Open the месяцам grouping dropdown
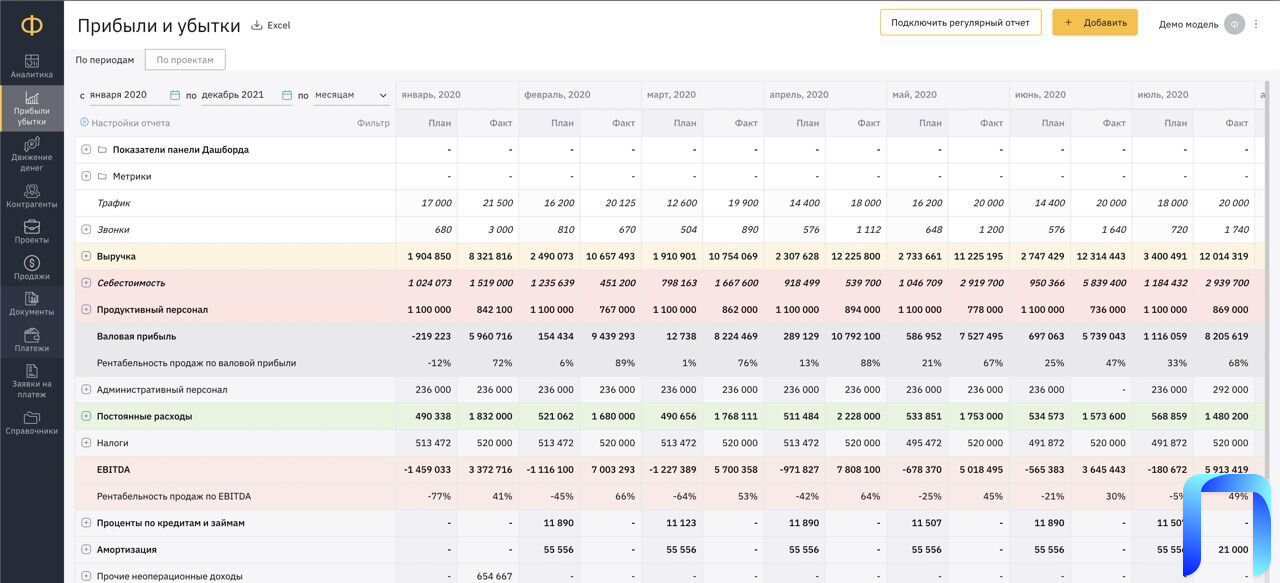 tap(351, 95)
